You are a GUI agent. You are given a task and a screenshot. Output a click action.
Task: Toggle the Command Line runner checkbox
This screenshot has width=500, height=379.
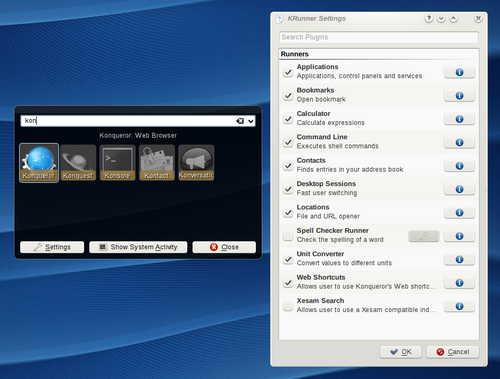pyautogui.click(x=288, y=142)
